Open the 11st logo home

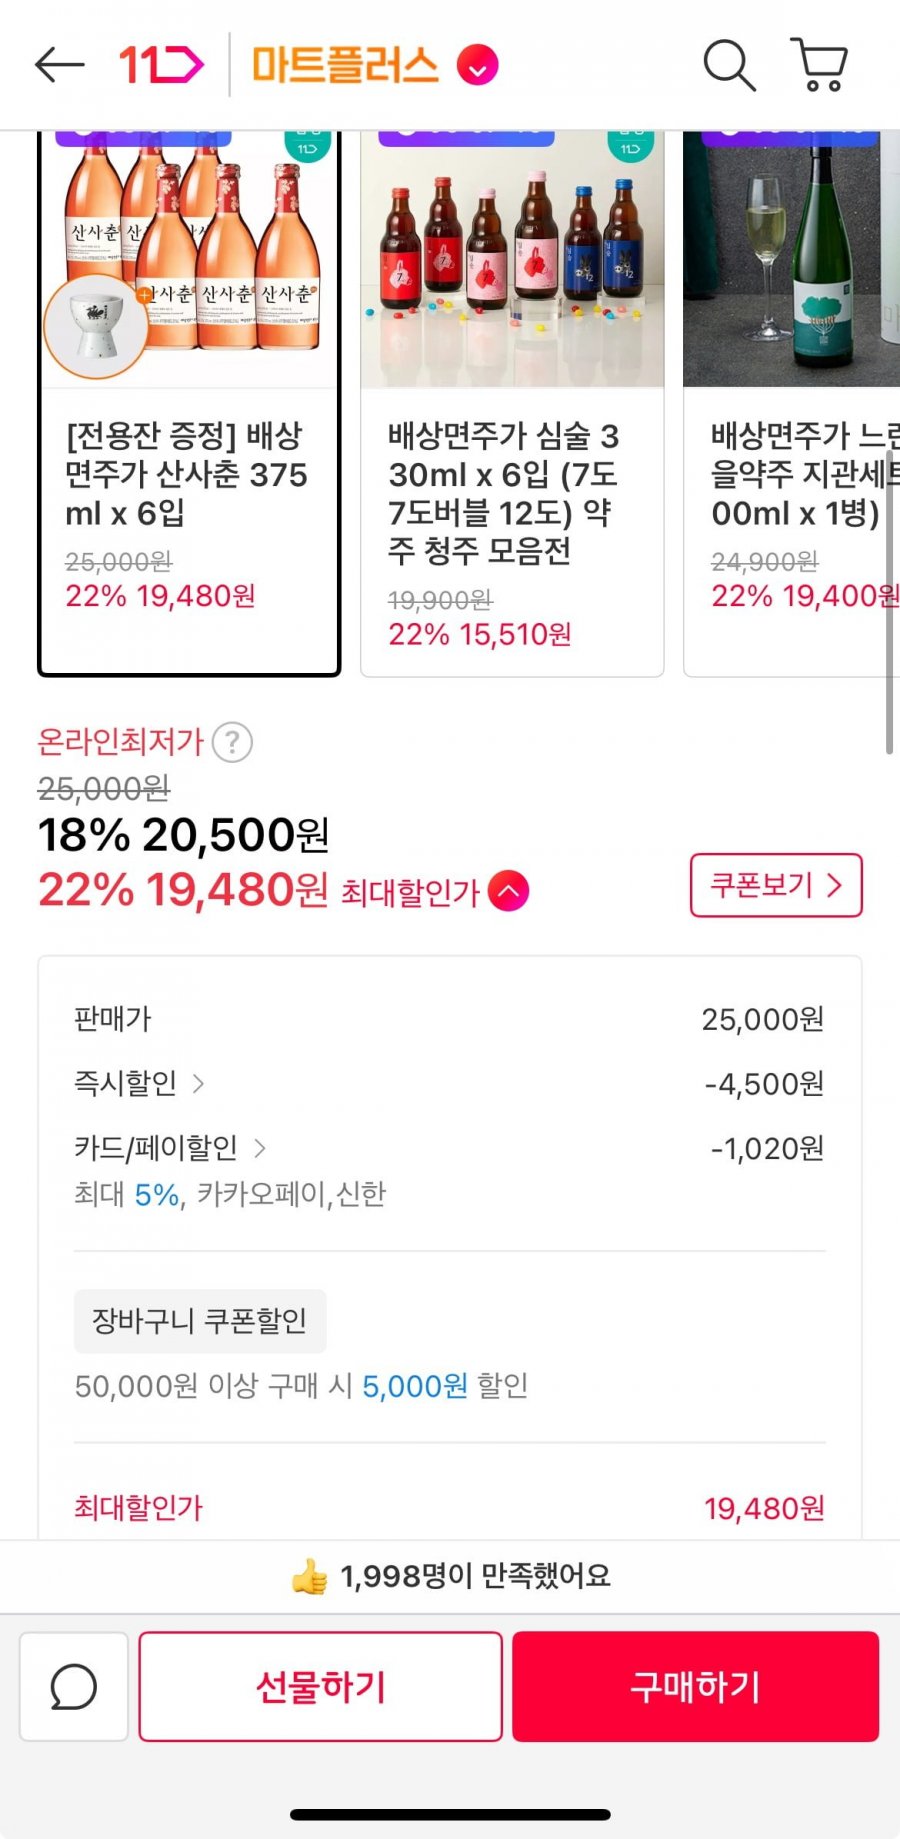point(161,65)
